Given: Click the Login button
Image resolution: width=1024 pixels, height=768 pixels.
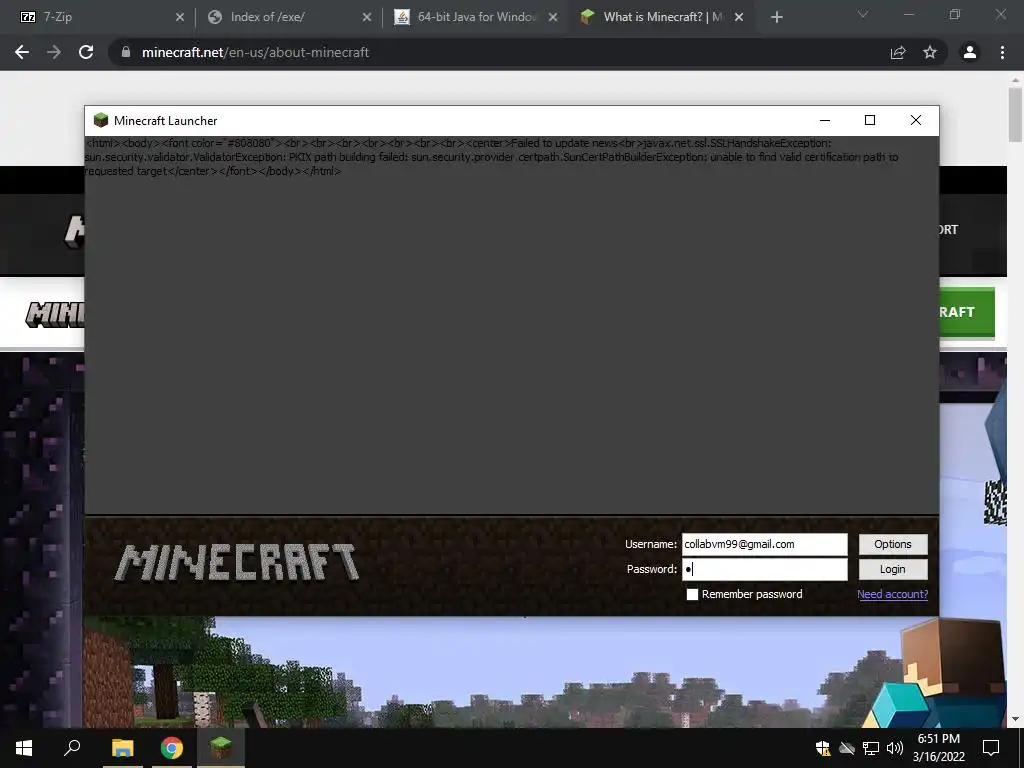Looking at the screenshot, I should [893, 569].
